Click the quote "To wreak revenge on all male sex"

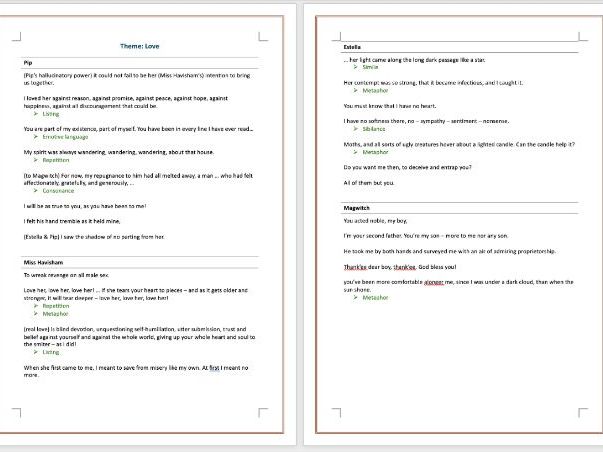[x=82, y=274]
